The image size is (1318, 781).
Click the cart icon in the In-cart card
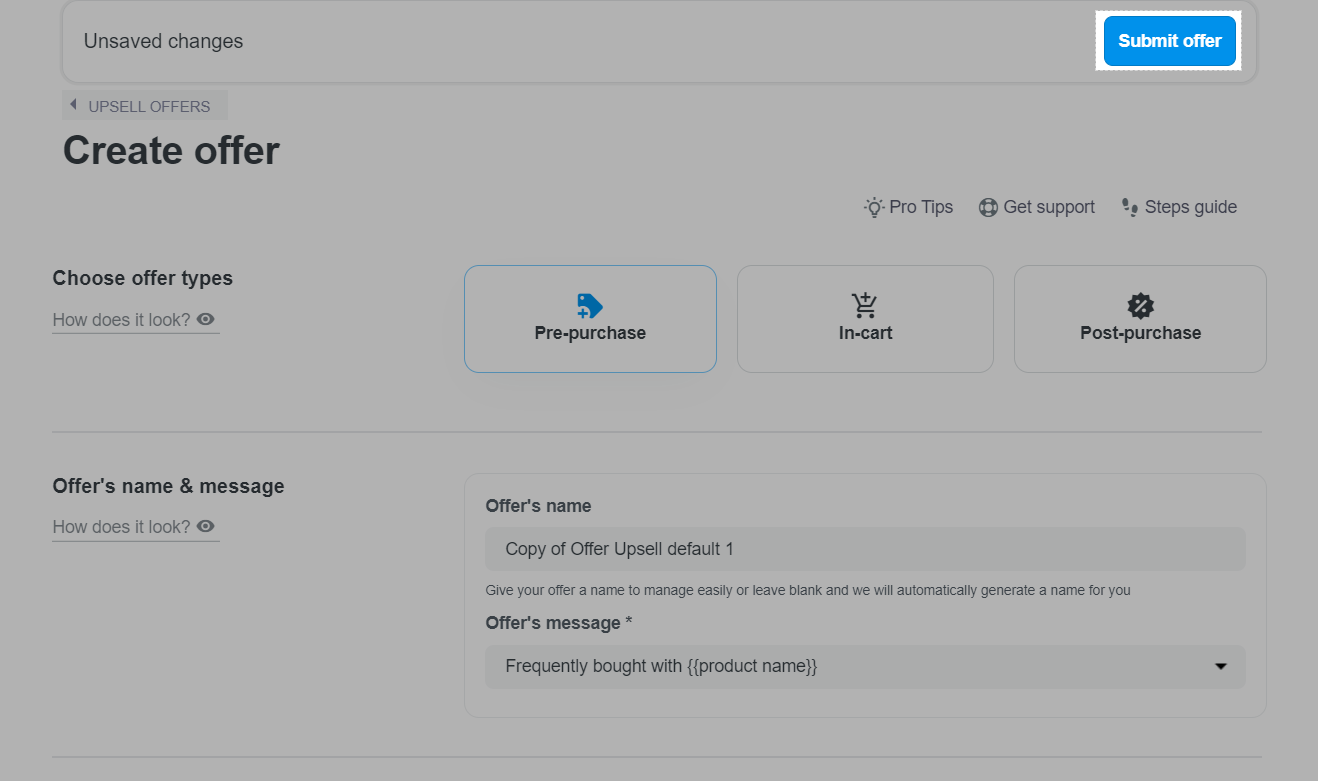pyautogui.click(x=865, y=306)
